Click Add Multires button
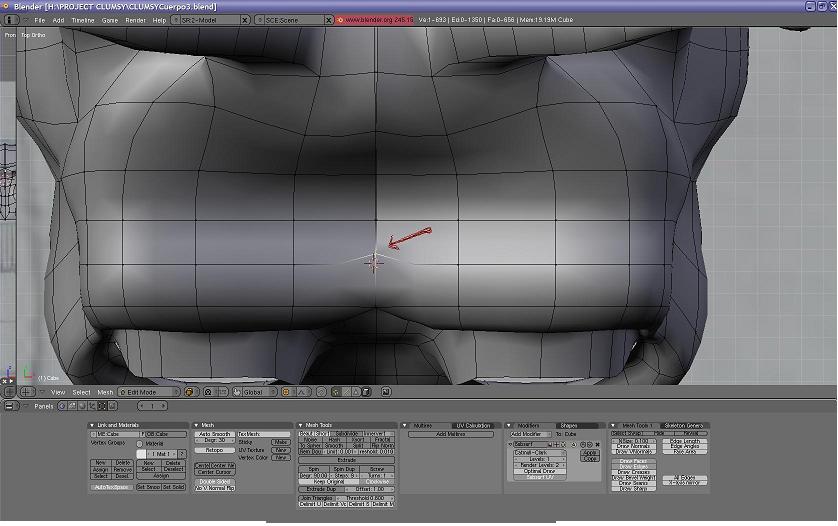 coord(451,434)
